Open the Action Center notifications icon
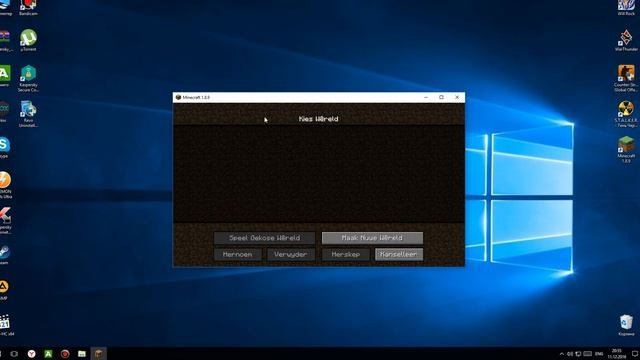 (635, 354)
